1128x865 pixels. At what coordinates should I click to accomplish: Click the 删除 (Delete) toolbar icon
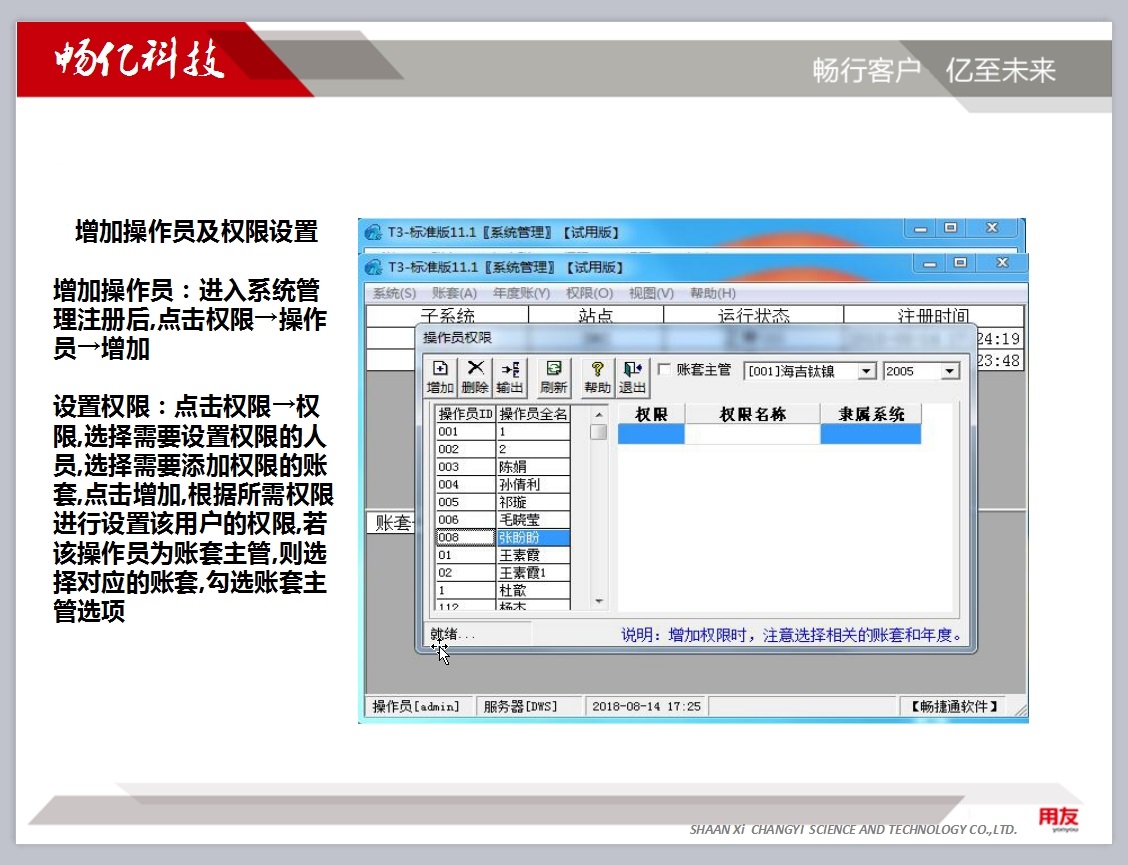(x=475, y=376)
